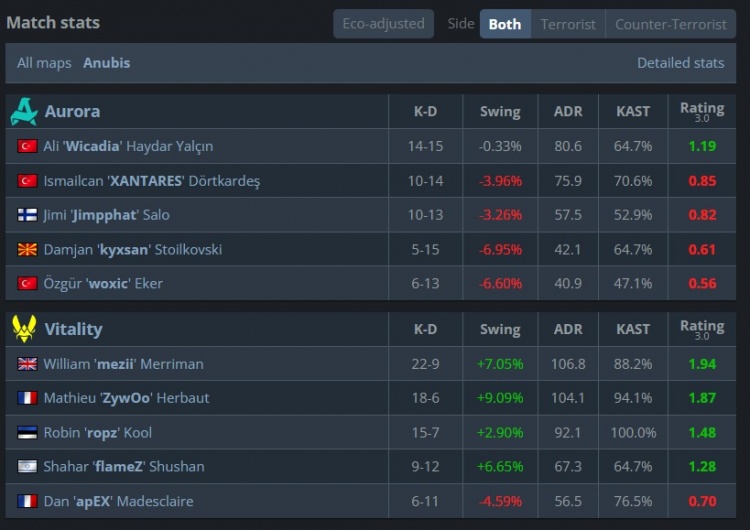Image resolution: width=750 pixels, height=530 pixels.
Task: Click mezii's 1.94 rating value
Action: tap(702, 364)
